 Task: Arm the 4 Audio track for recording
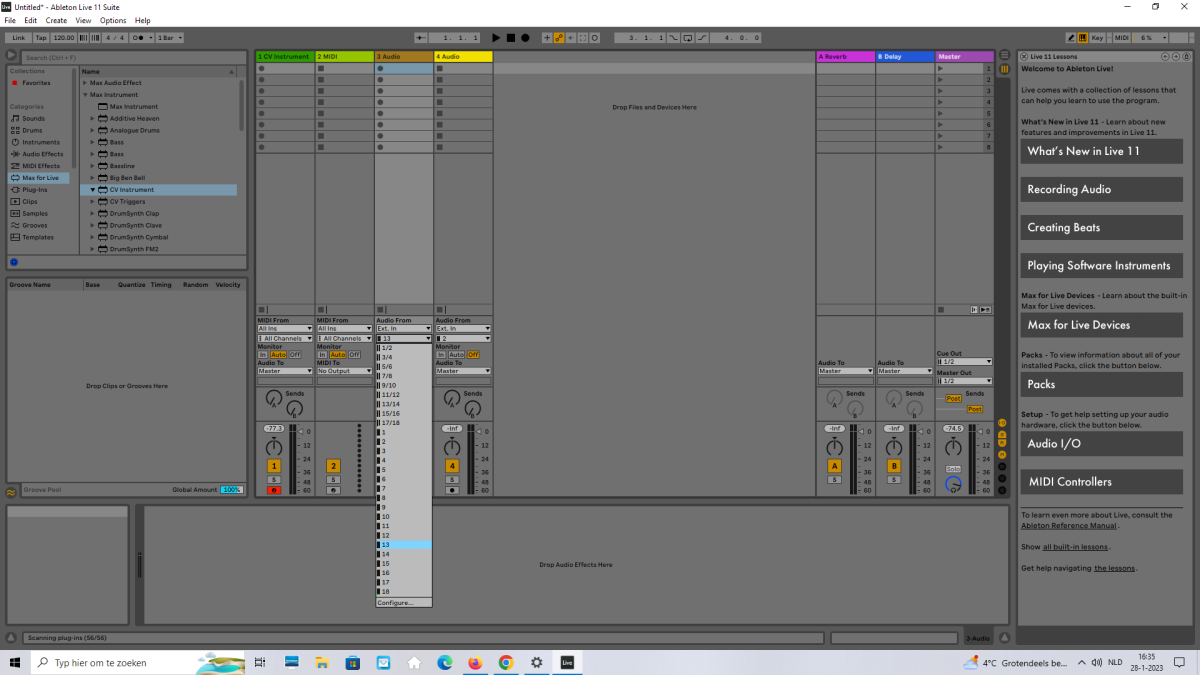452,490
